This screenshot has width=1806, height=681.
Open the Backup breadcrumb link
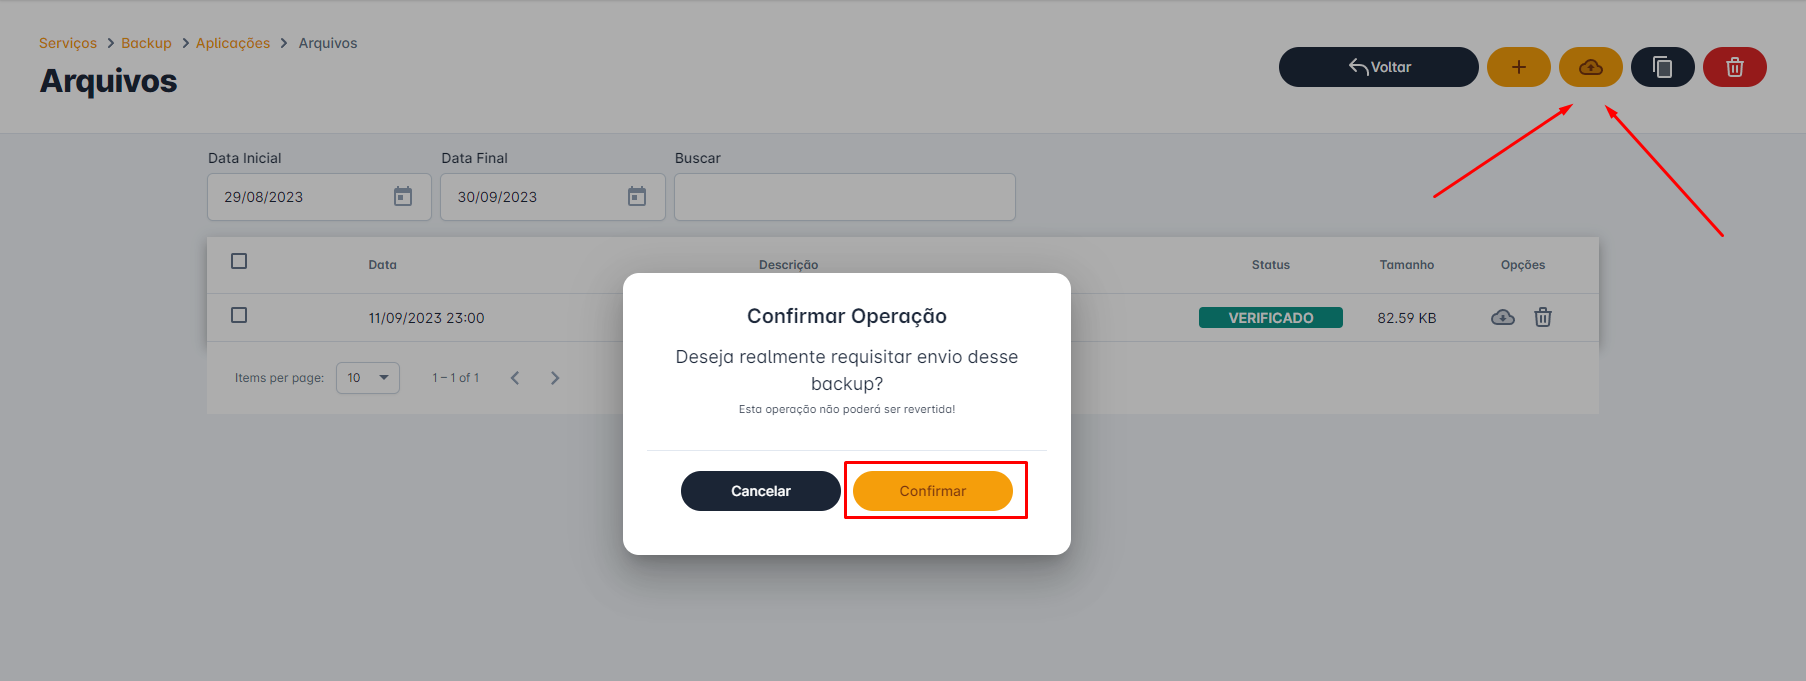click(146, 43)
